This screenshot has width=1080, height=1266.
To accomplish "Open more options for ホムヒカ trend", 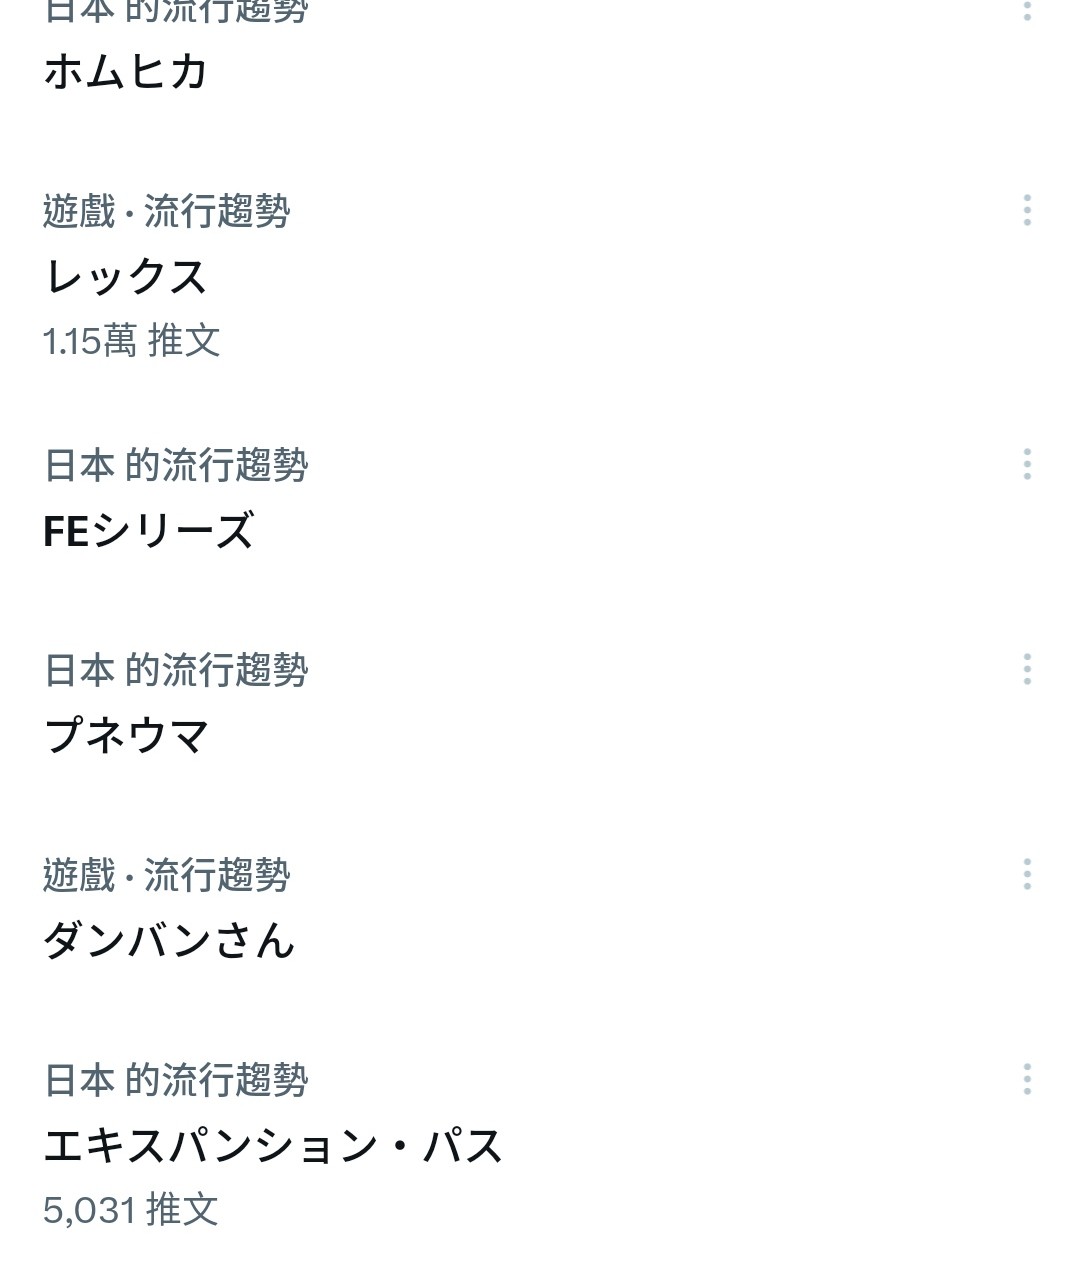I will pos(1027,10).
